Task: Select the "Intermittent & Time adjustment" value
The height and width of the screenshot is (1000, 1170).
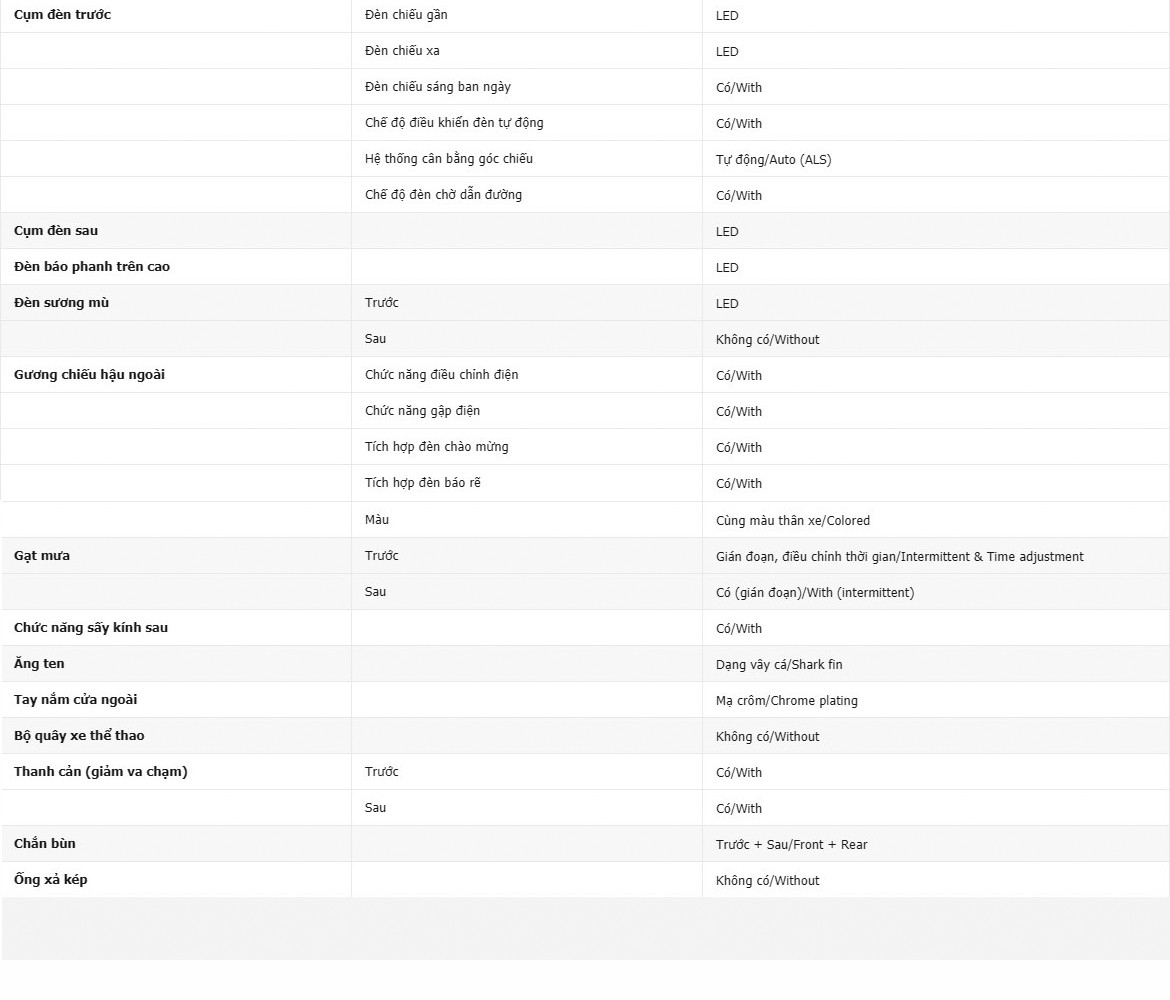Action: 899,557
